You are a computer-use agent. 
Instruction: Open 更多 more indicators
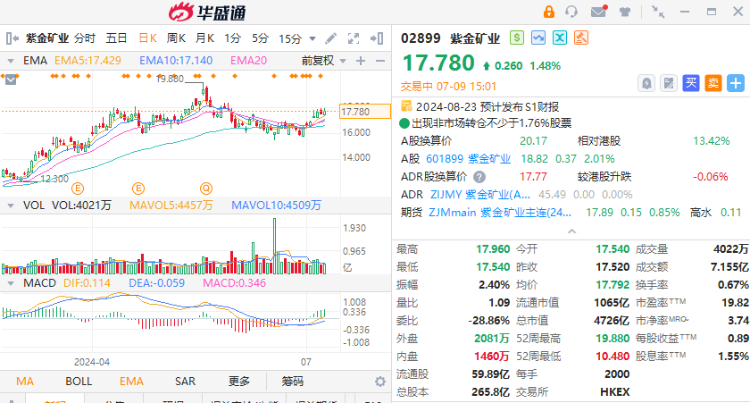click(239, 381)
